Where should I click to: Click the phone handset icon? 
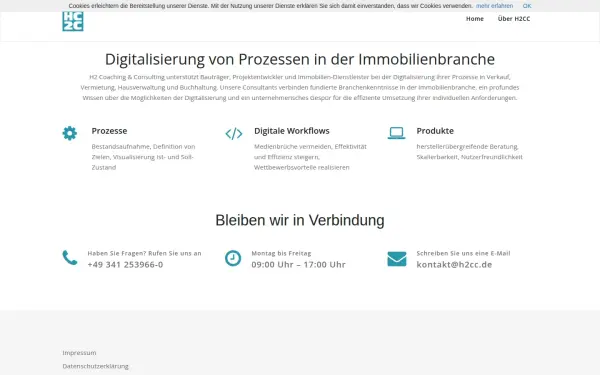pyautogui.click(x=70, y=258)
